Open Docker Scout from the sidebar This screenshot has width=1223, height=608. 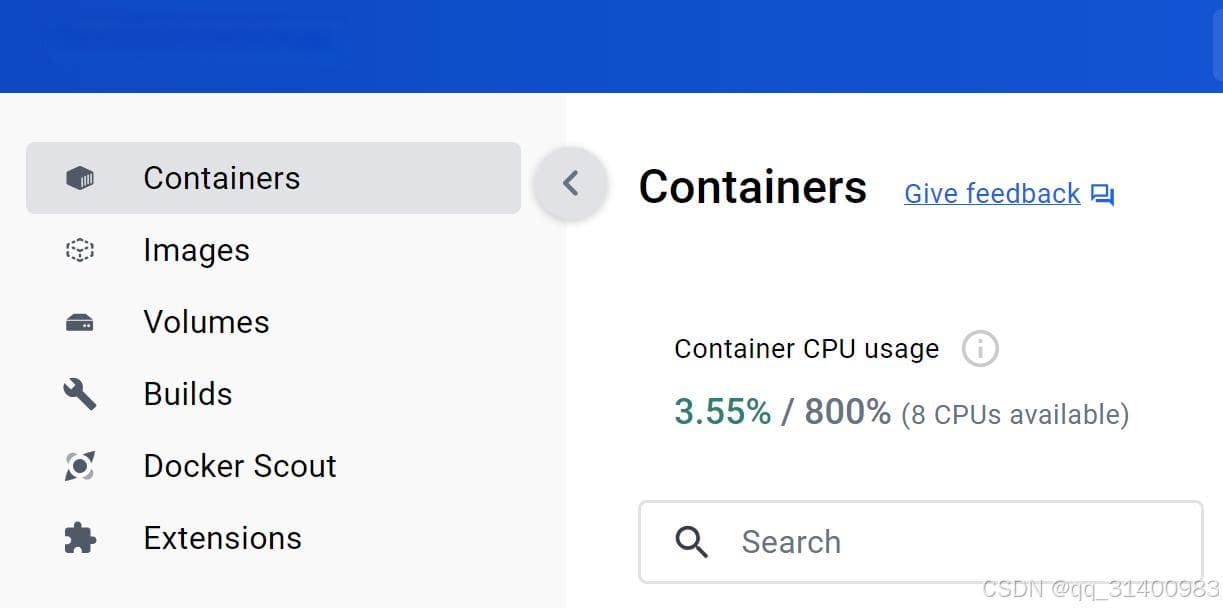click(273, 466)
